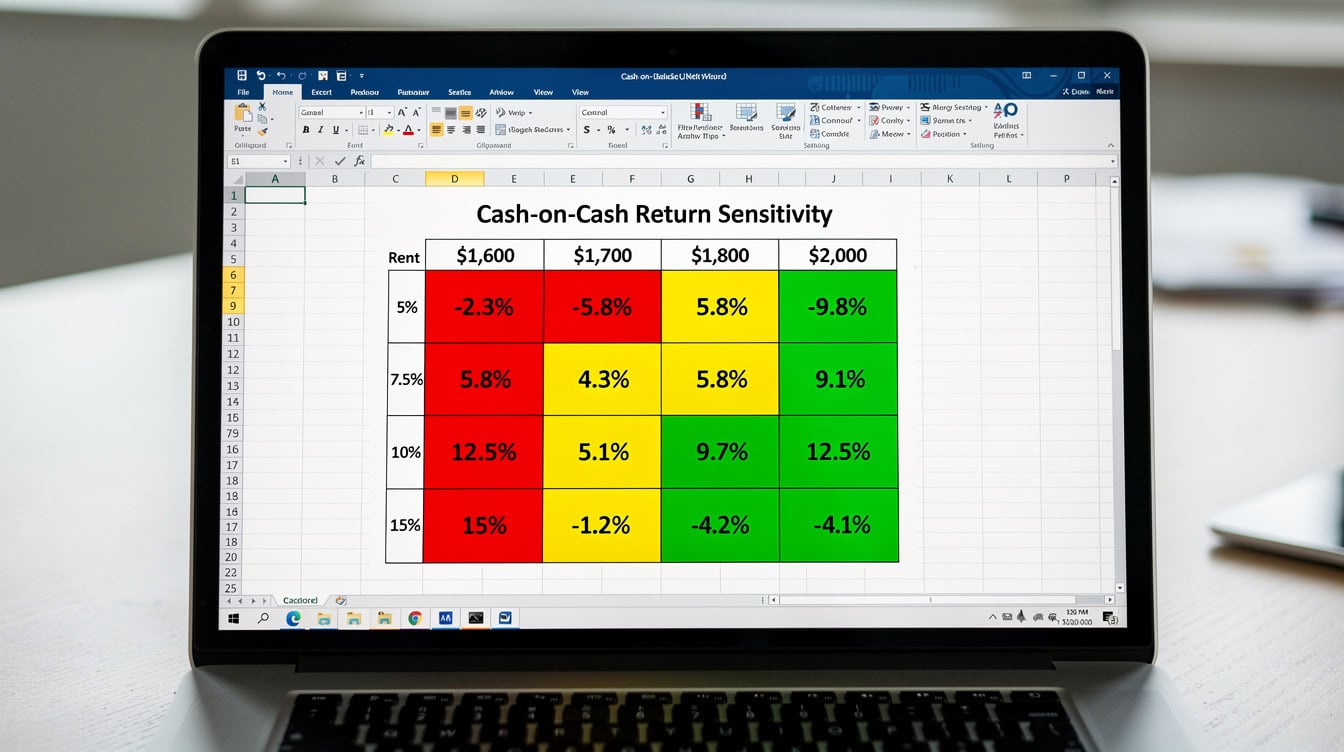Toggle Align Left in the ribbon
Screen dimensions: 1344x752
point(436,130)
